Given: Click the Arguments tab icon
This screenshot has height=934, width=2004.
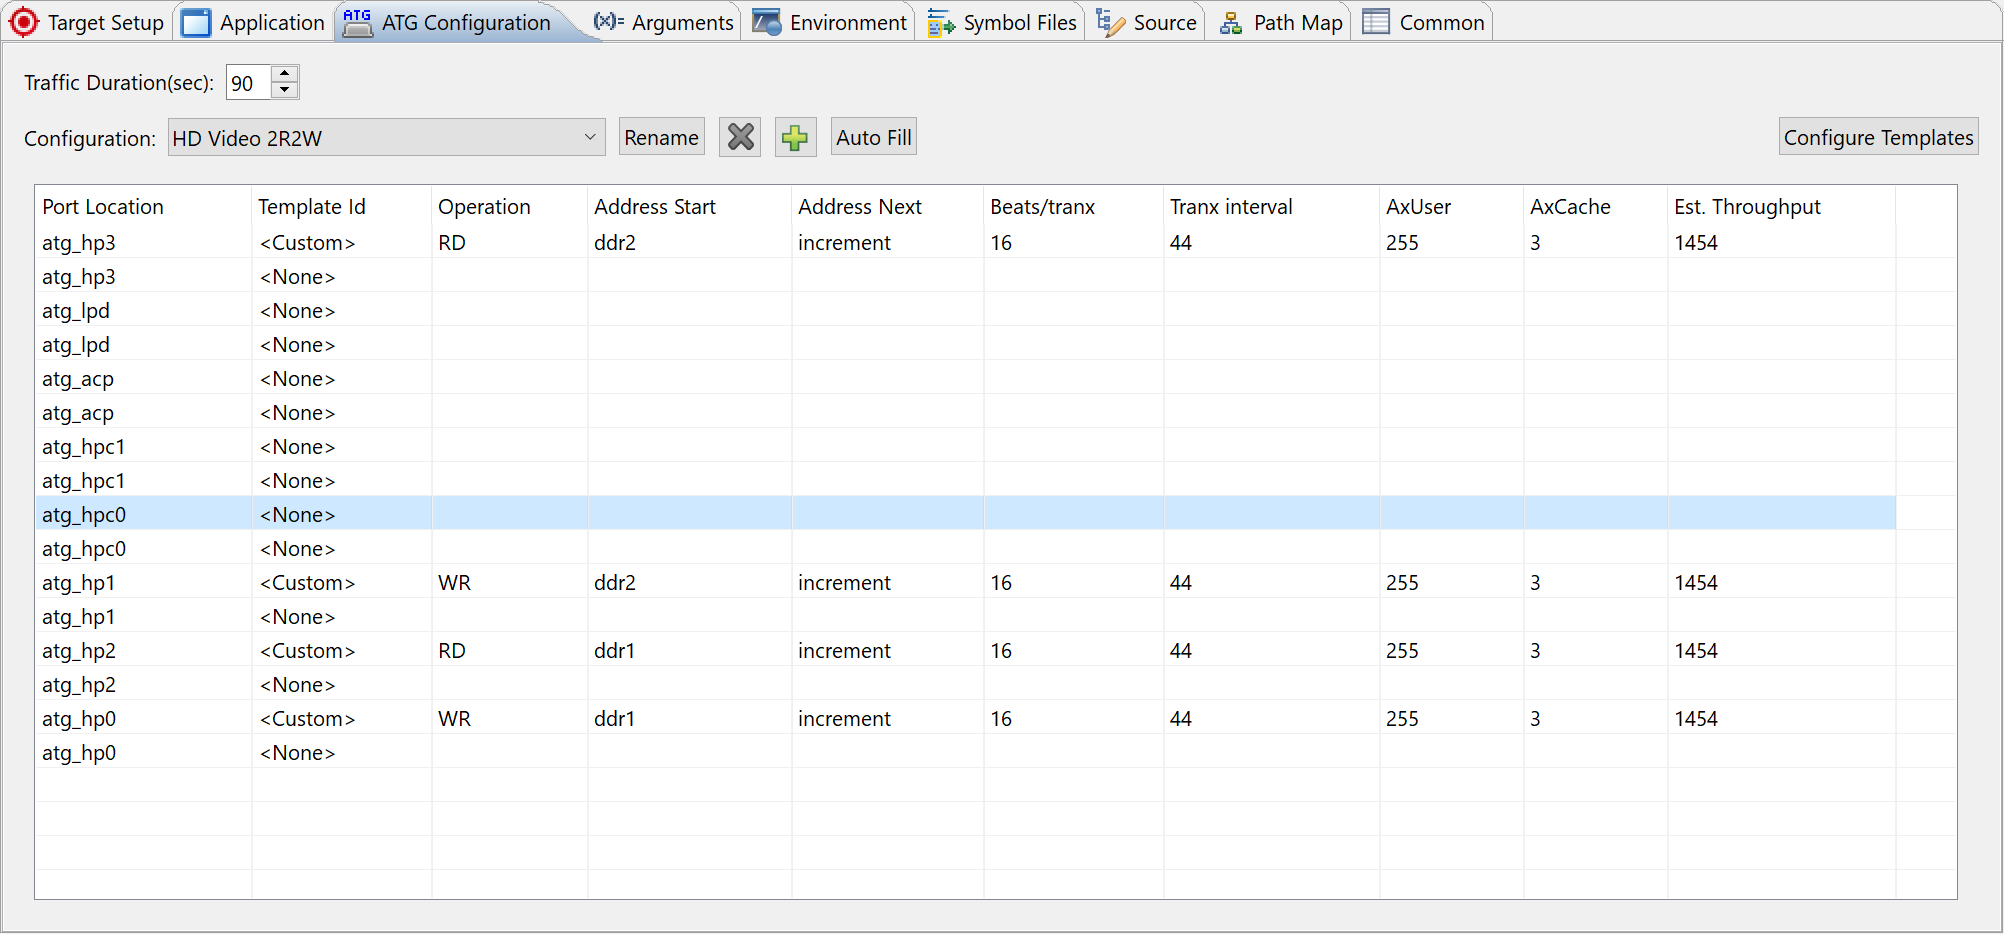Looking at the screenshot, I should [x=608, y=21].
